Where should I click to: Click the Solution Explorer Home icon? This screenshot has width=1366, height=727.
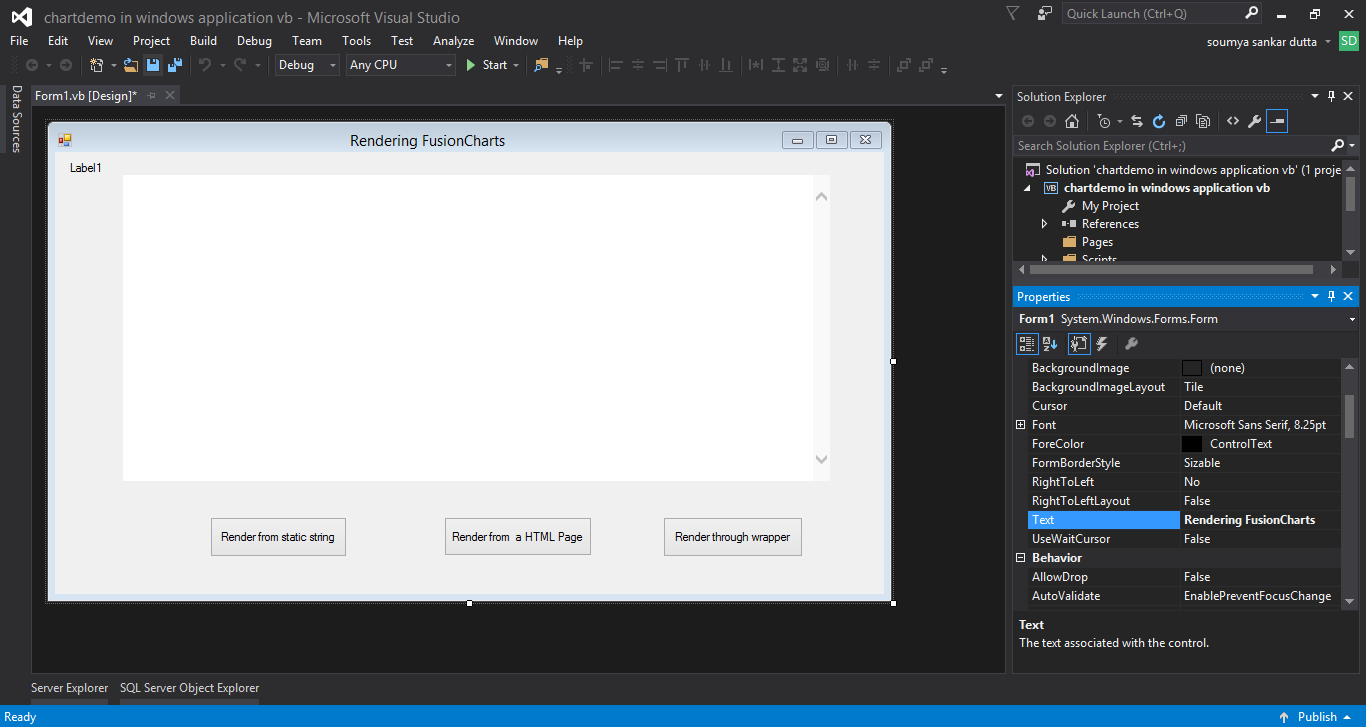(x=1072, y=121)
